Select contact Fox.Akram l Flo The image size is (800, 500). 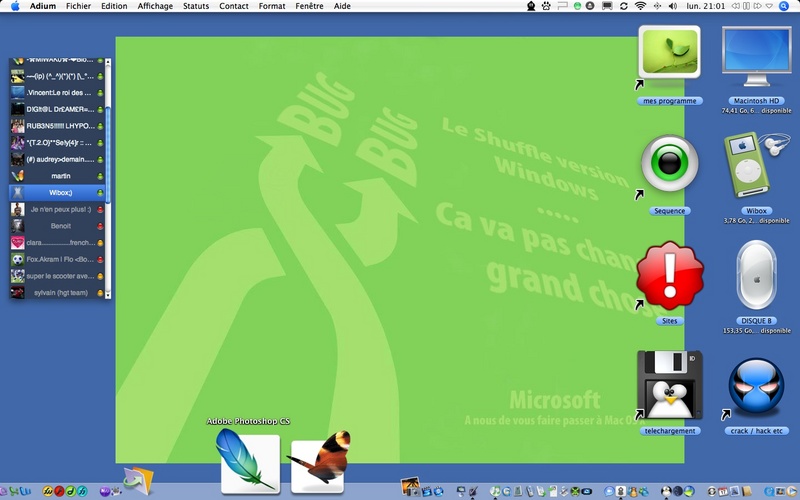(x=57, y=259)
